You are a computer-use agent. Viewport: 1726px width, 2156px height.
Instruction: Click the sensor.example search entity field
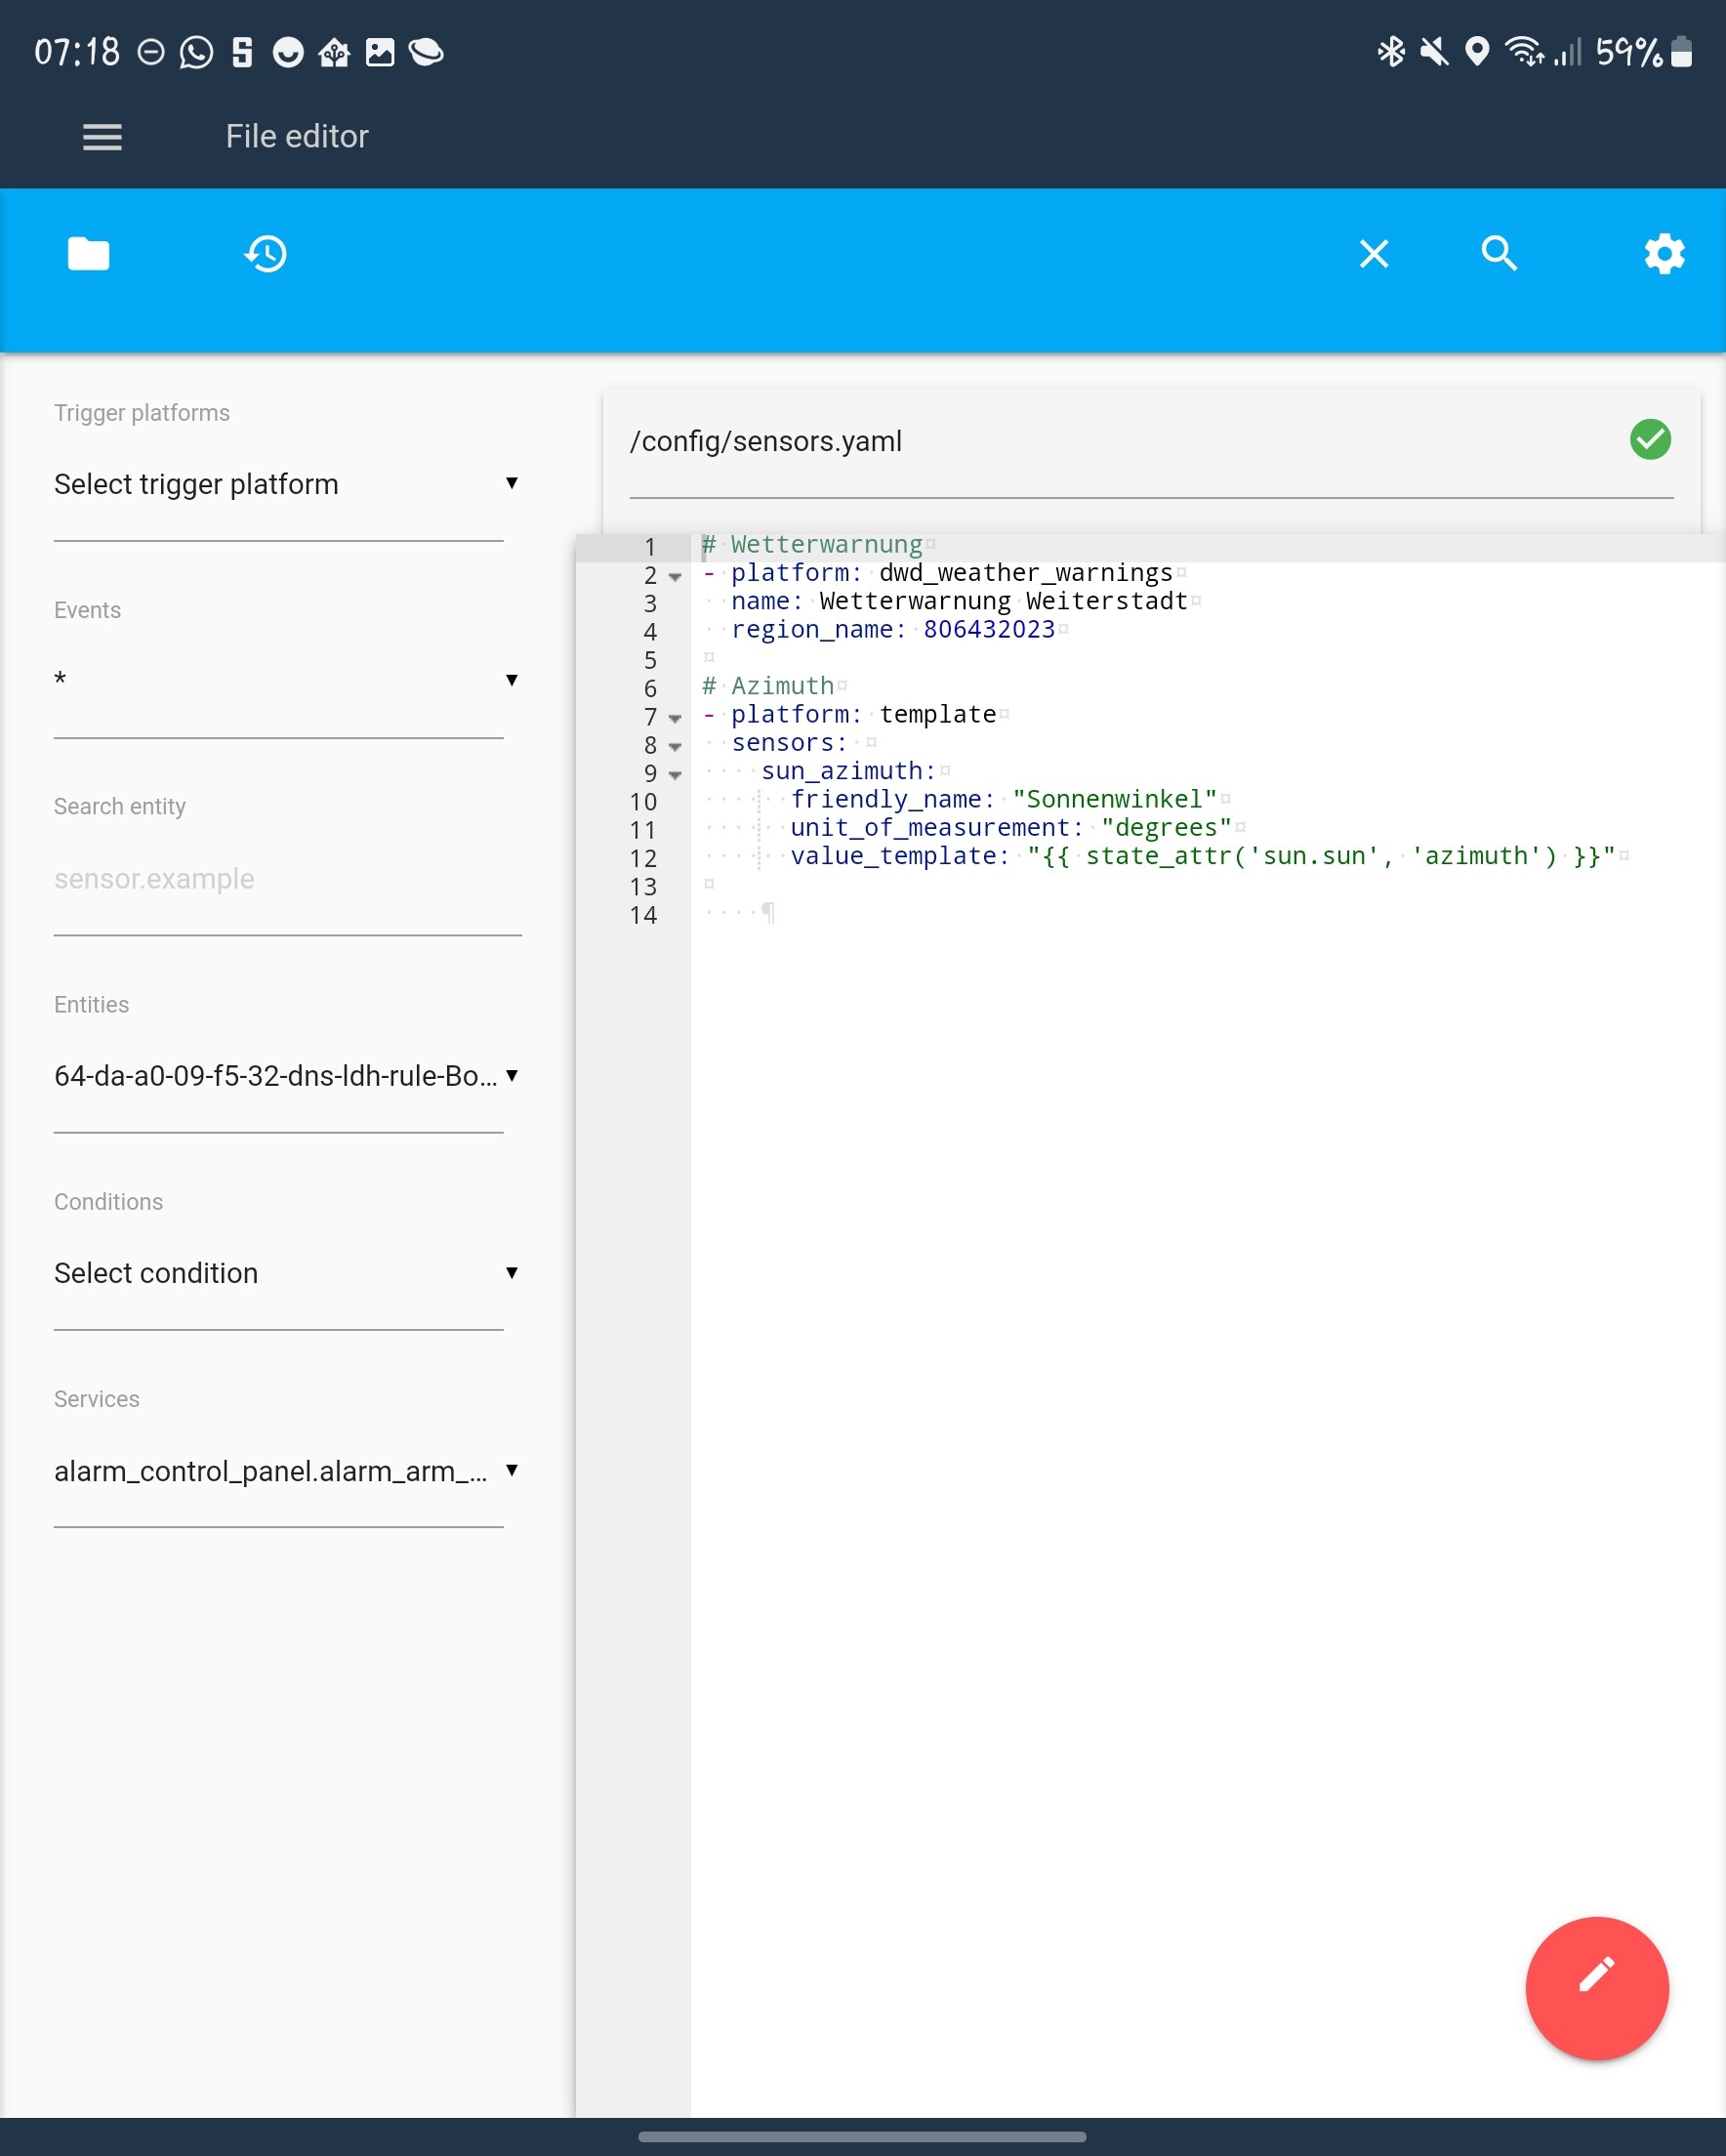click(x=287, y=878)
